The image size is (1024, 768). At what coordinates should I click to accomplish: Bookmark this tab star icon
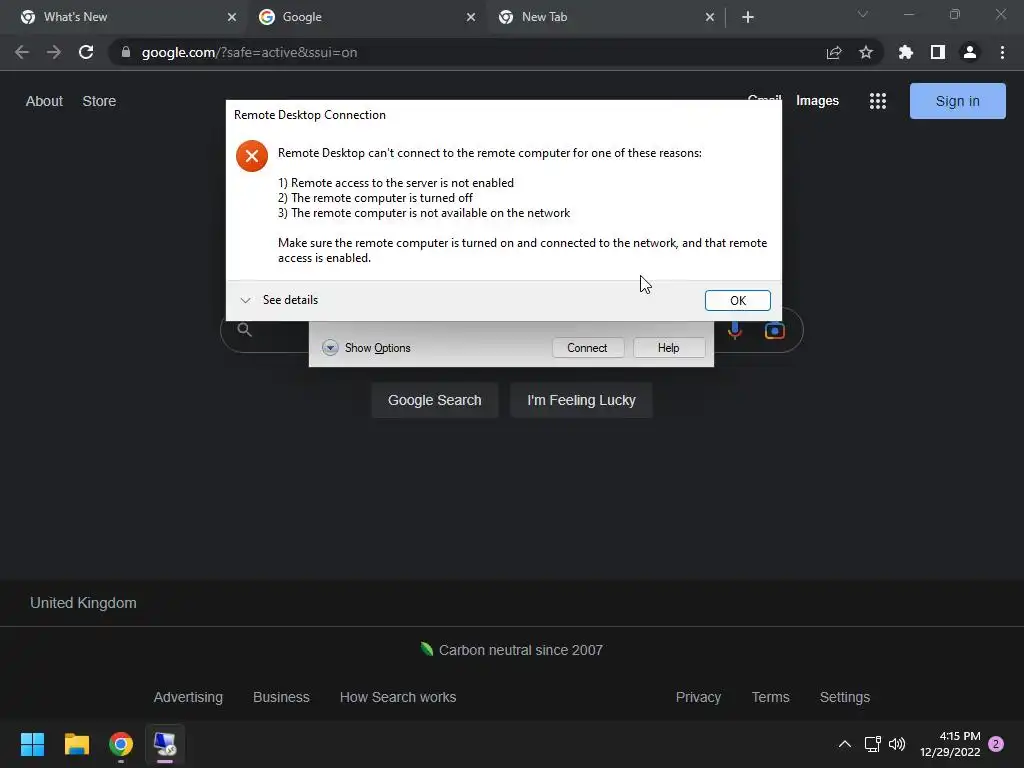(x=866, y=52)
